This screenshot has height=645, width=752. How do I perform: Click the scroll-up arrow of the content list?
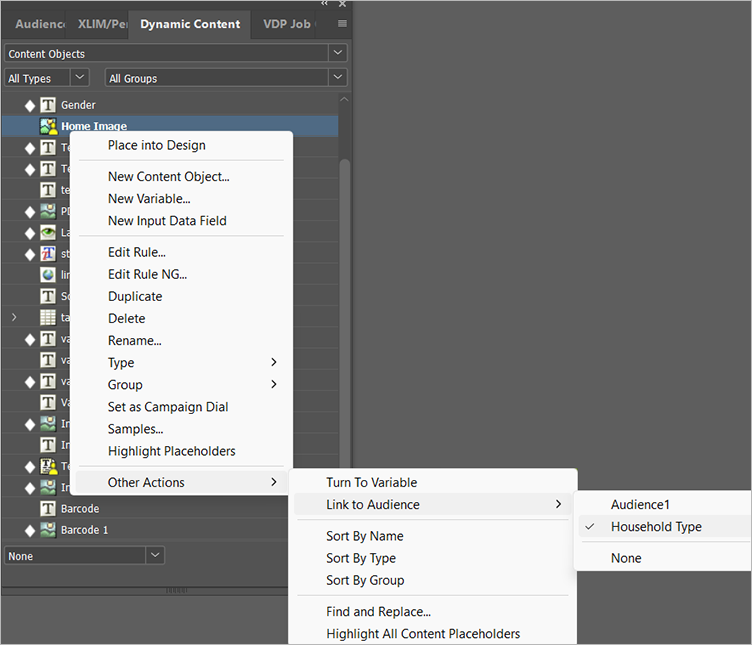344,99
